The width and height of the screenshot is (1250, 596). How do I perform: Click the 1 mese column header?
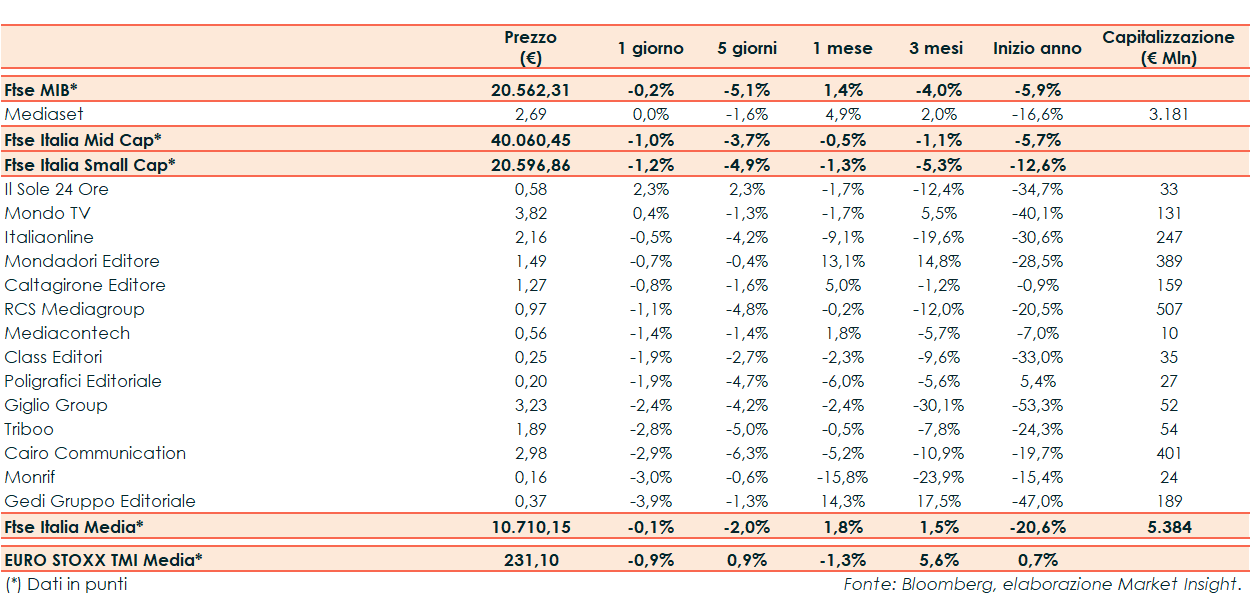842,48
